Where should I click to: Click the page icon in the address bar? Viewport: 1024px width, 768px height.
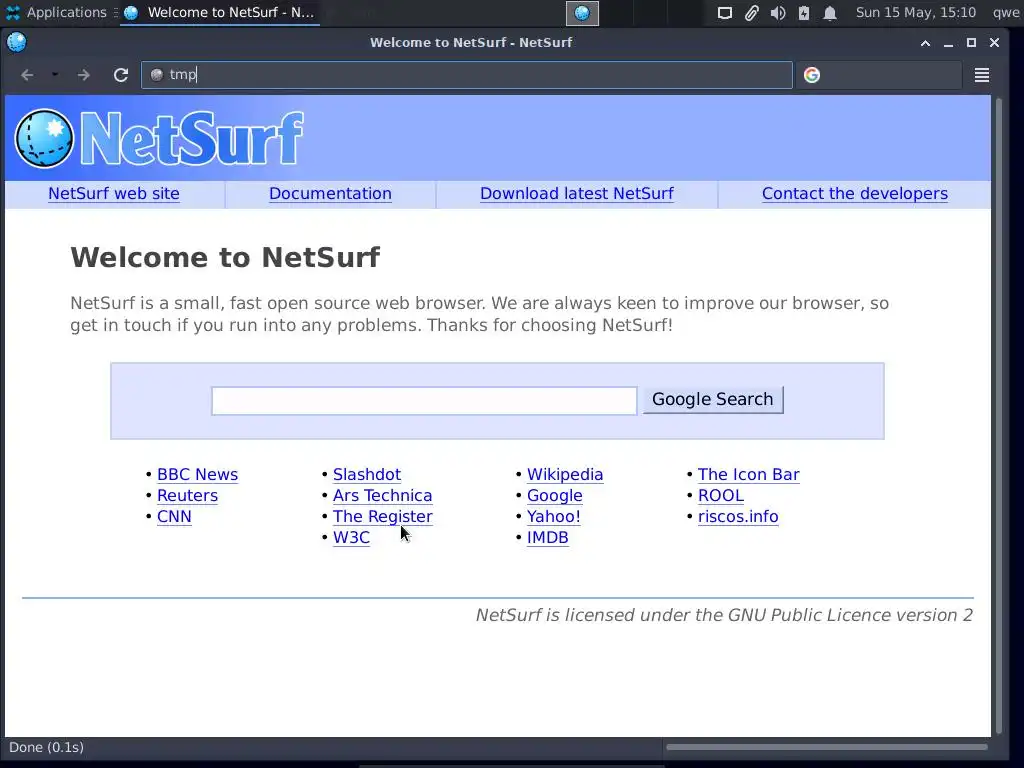point(157,75)
